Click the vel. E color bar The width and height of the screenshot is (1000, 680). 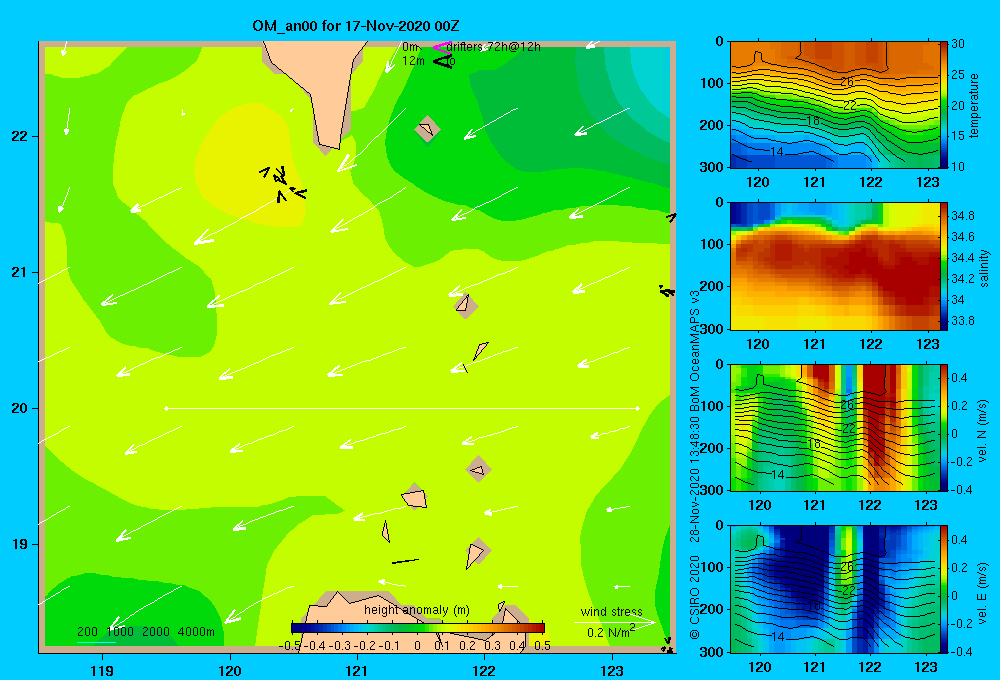coord(943,589)
